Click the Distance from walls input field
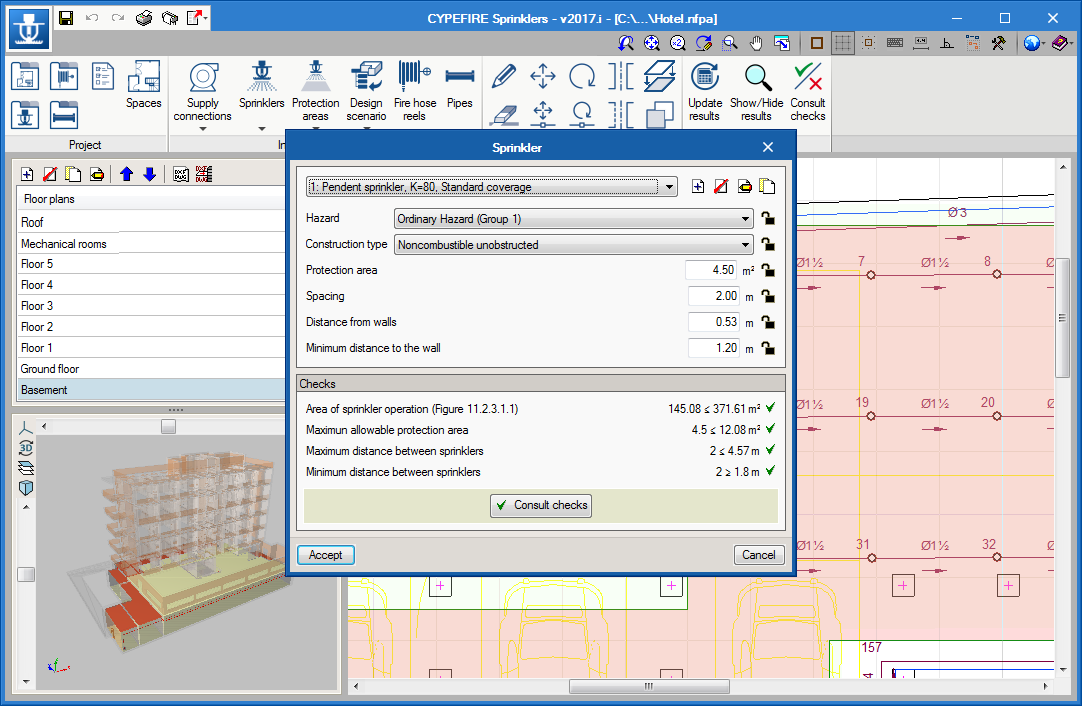The image size is (1082, 706). (x=713, y=322)
